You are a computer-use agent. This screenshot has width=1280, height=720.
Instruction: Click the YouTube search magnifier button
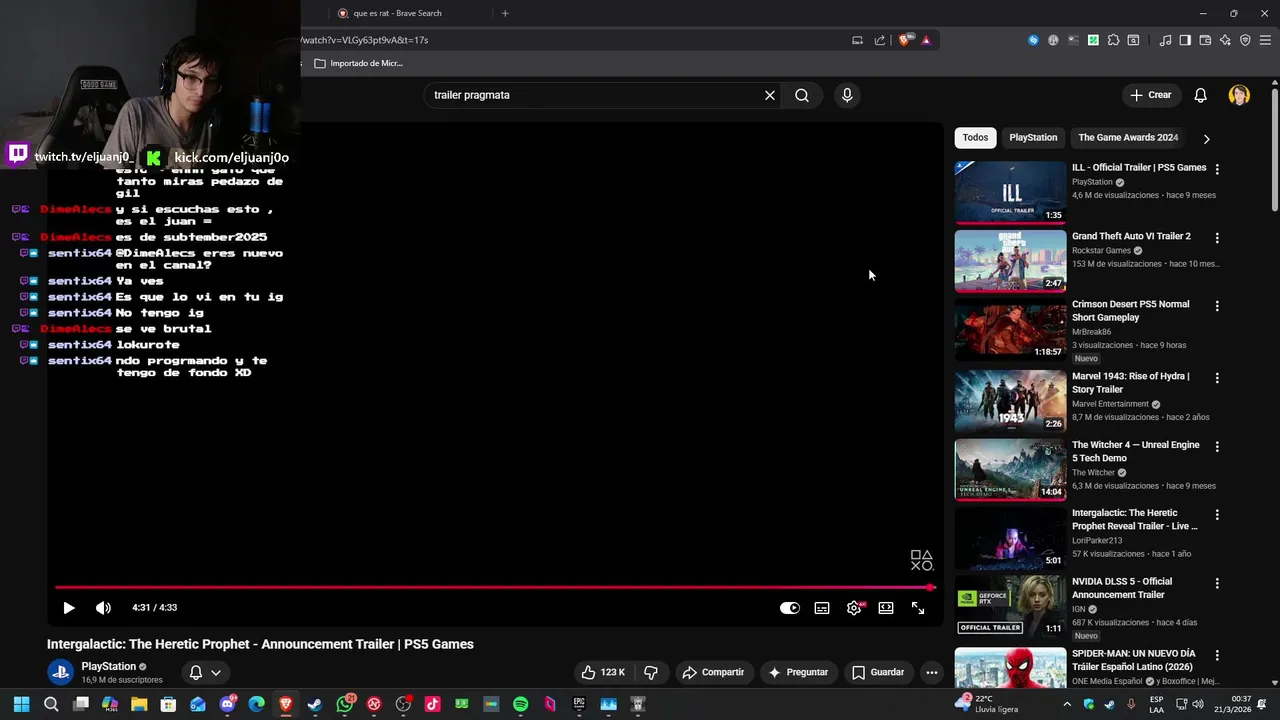[x=802, y=95]
